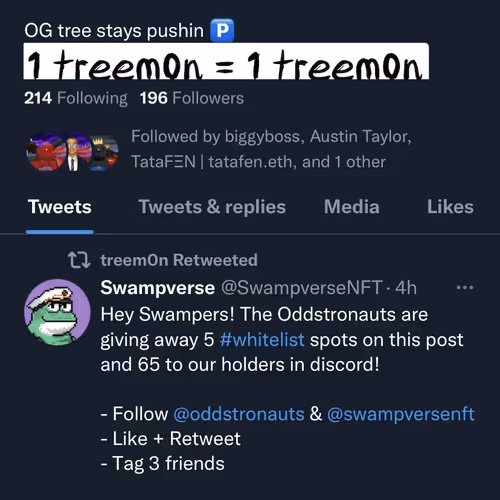This screenshot has width=500, height=500.
Task: Open the Swampverse profile name
Action: pos(158,288)
